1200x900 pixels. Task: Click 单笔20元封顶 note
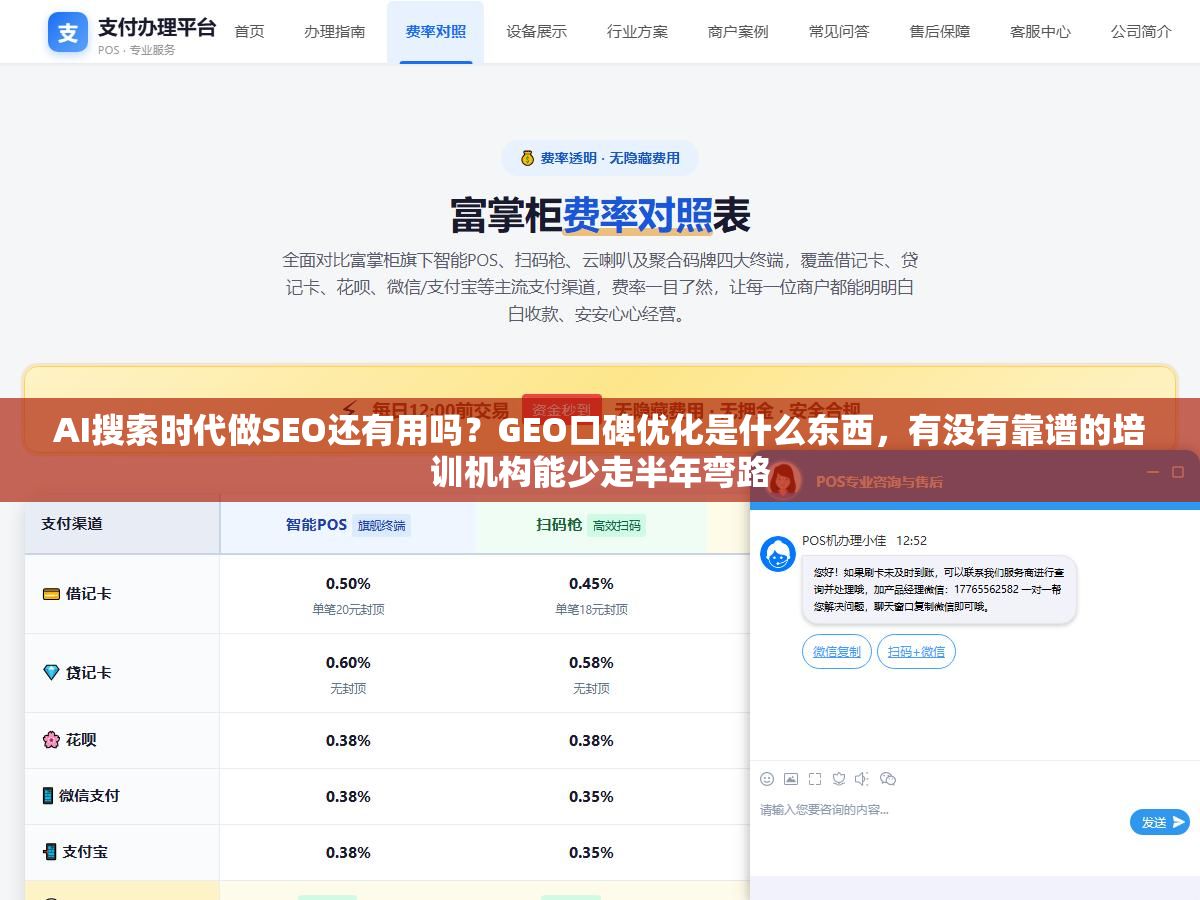(348, 609)
